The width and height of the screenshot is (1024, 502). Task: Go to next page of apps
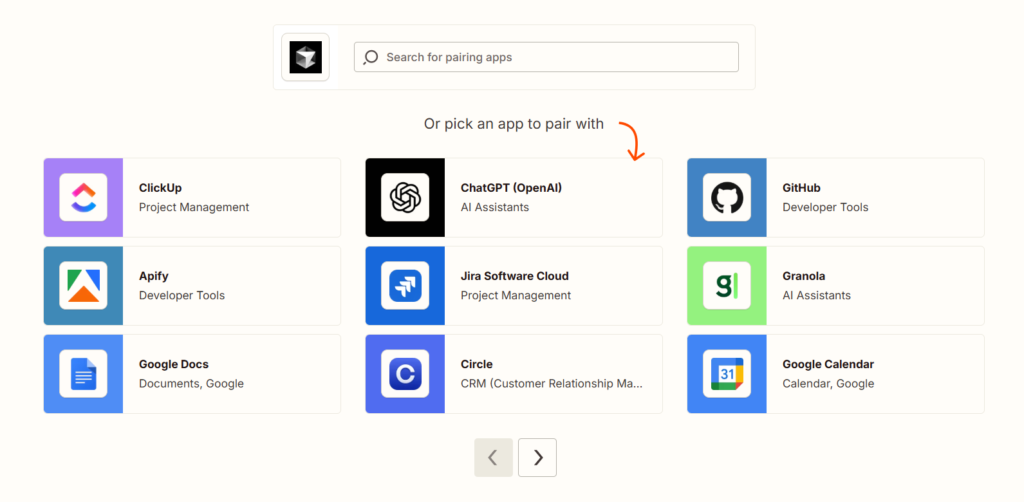pyautogui.click(x=537, y=458)
